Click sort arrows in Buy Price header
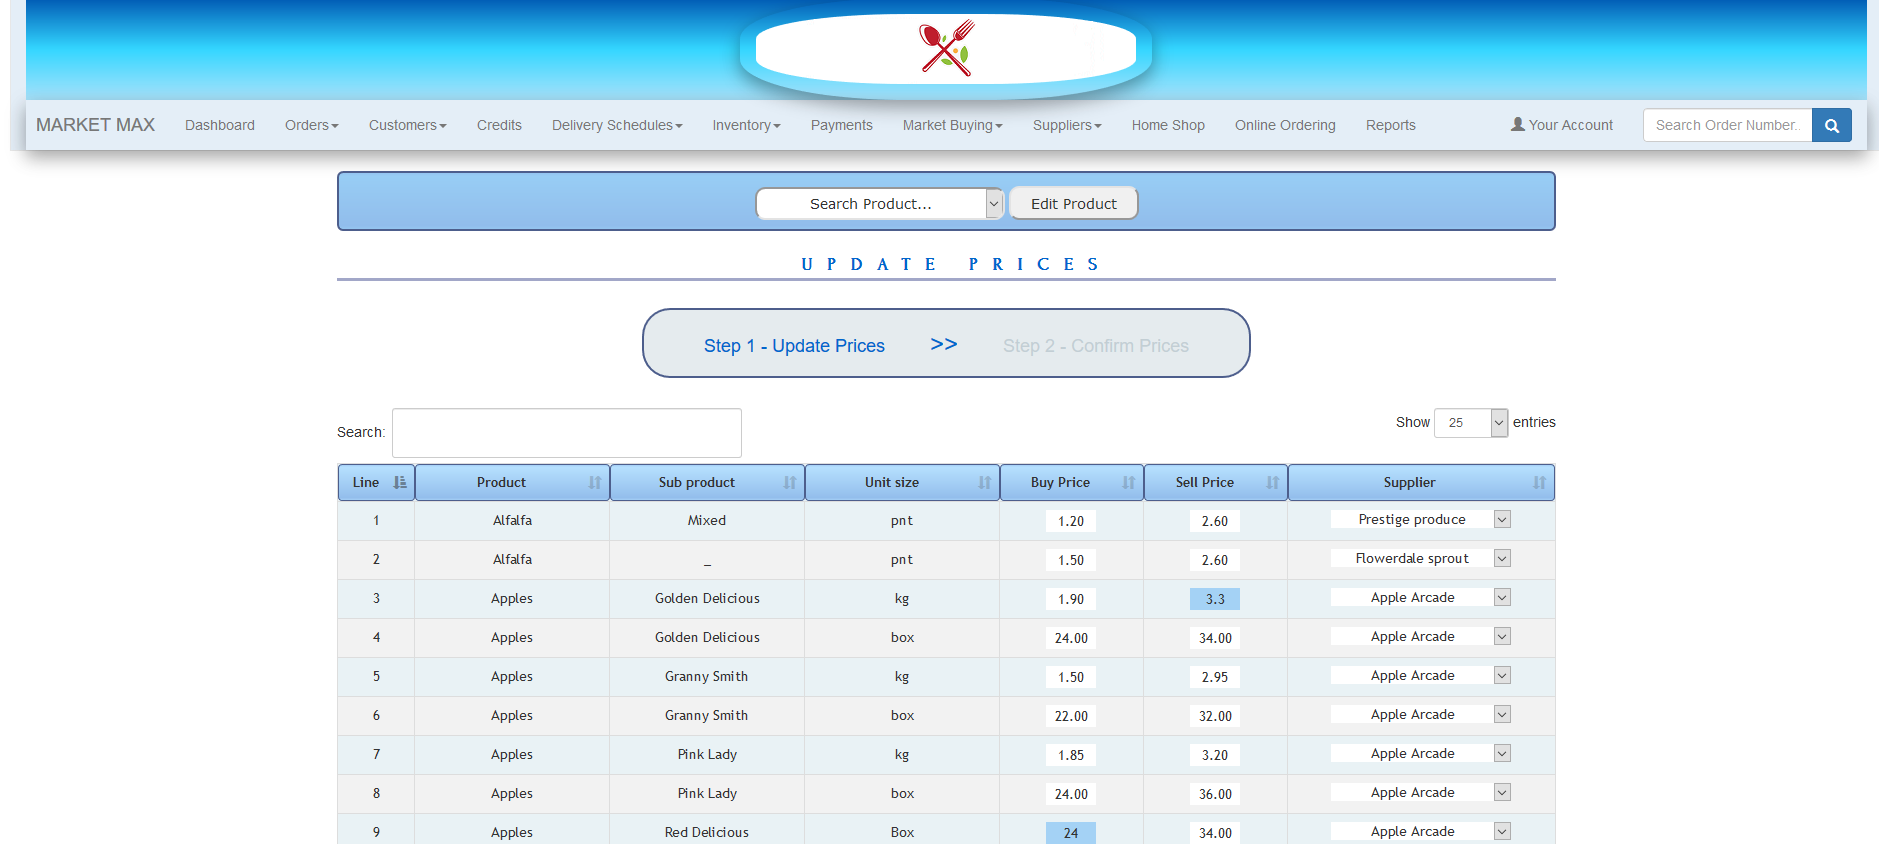This screenshot has width=1879, height=844. click(x=1129, y=482)
